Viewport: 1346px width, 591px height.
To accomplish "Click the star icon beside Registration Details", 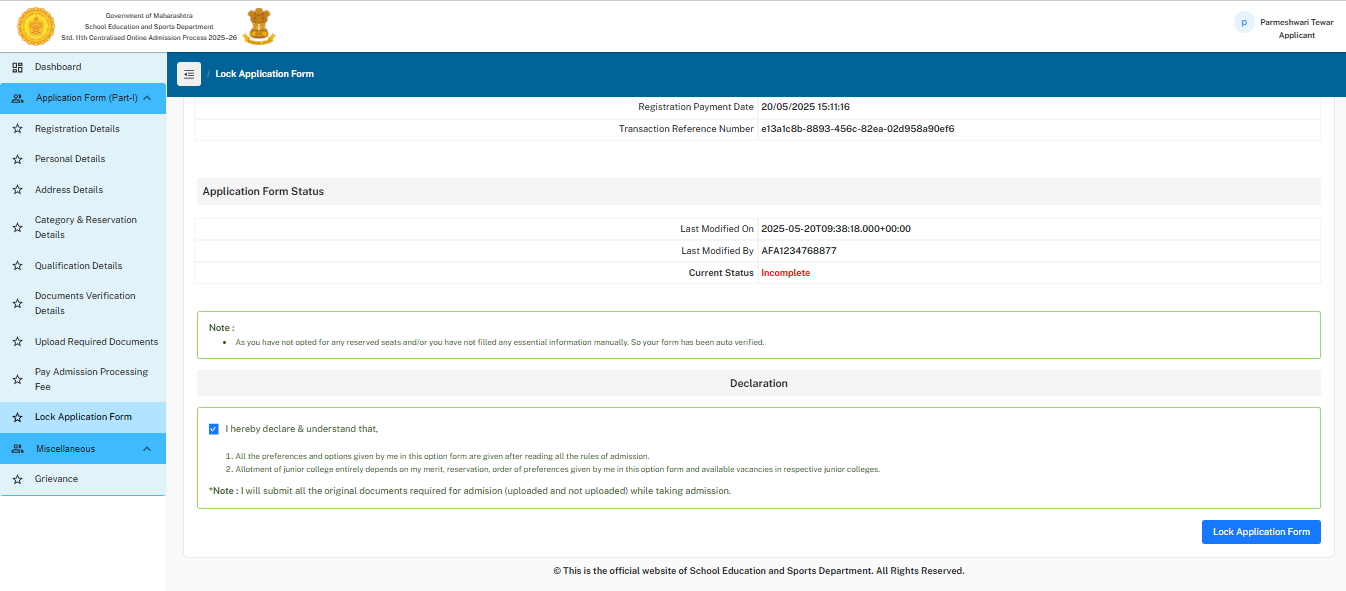I will point(17,129).
